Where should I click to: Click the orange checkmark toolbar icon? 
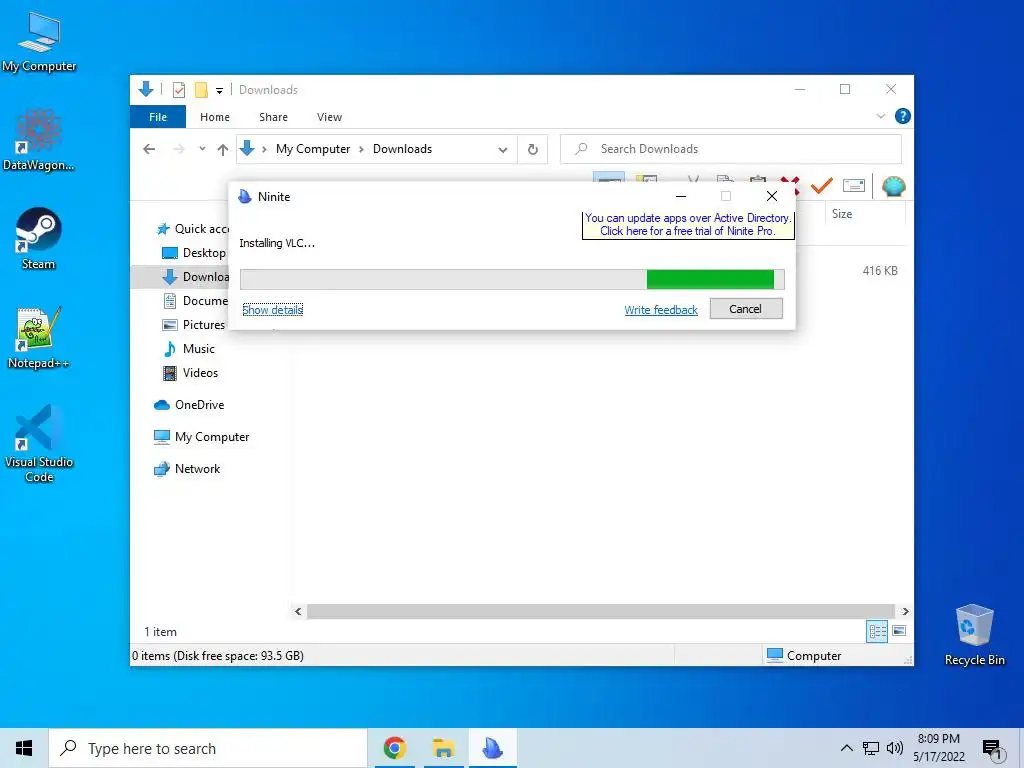pyautogui.click(x=822, y=185)
